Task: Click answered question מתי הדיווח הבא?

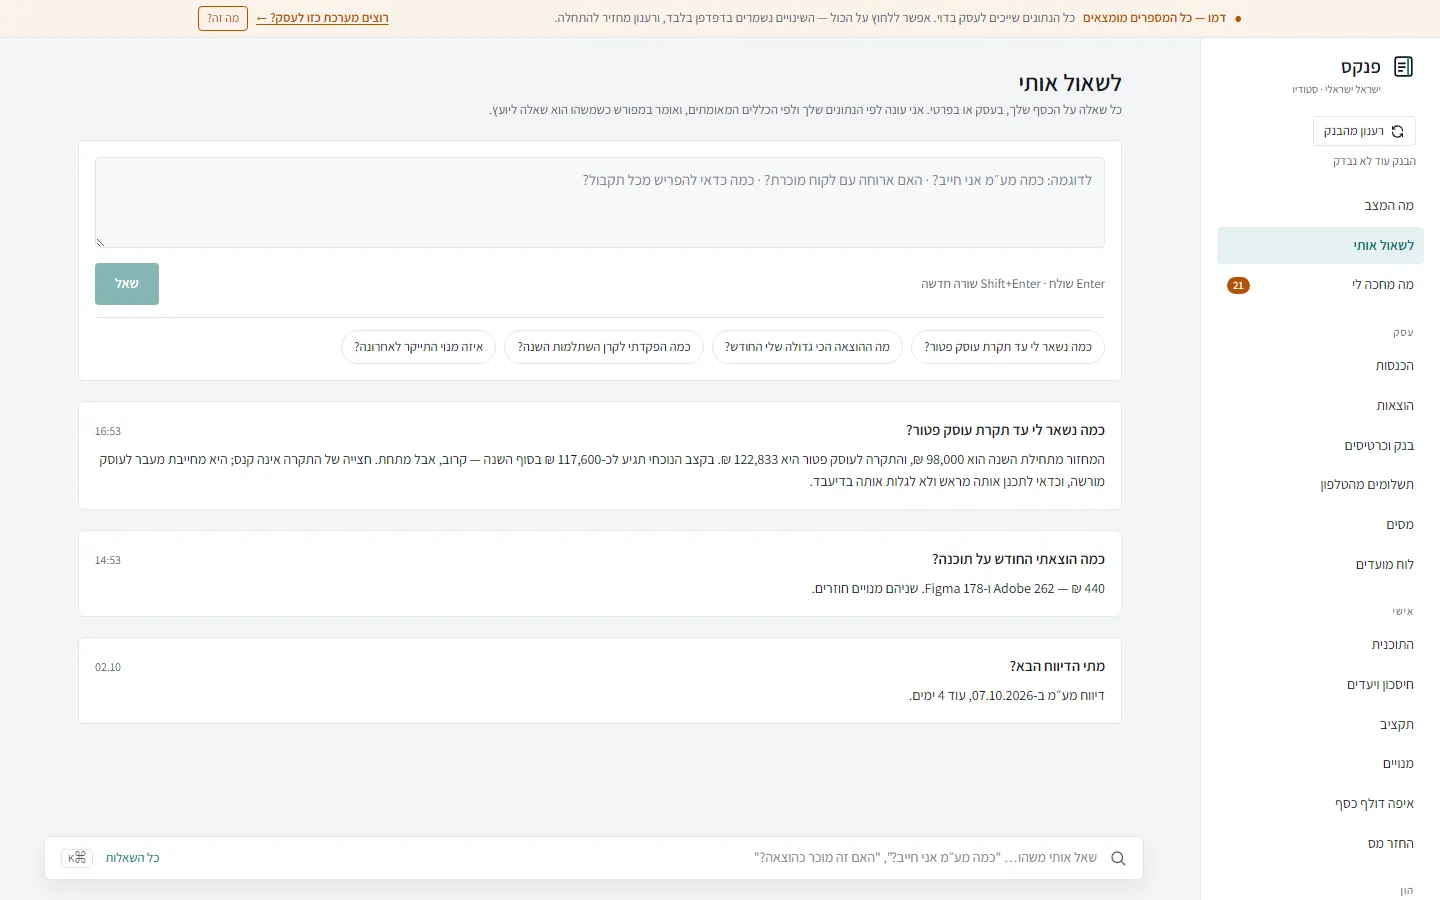Action: point(1057,666)
